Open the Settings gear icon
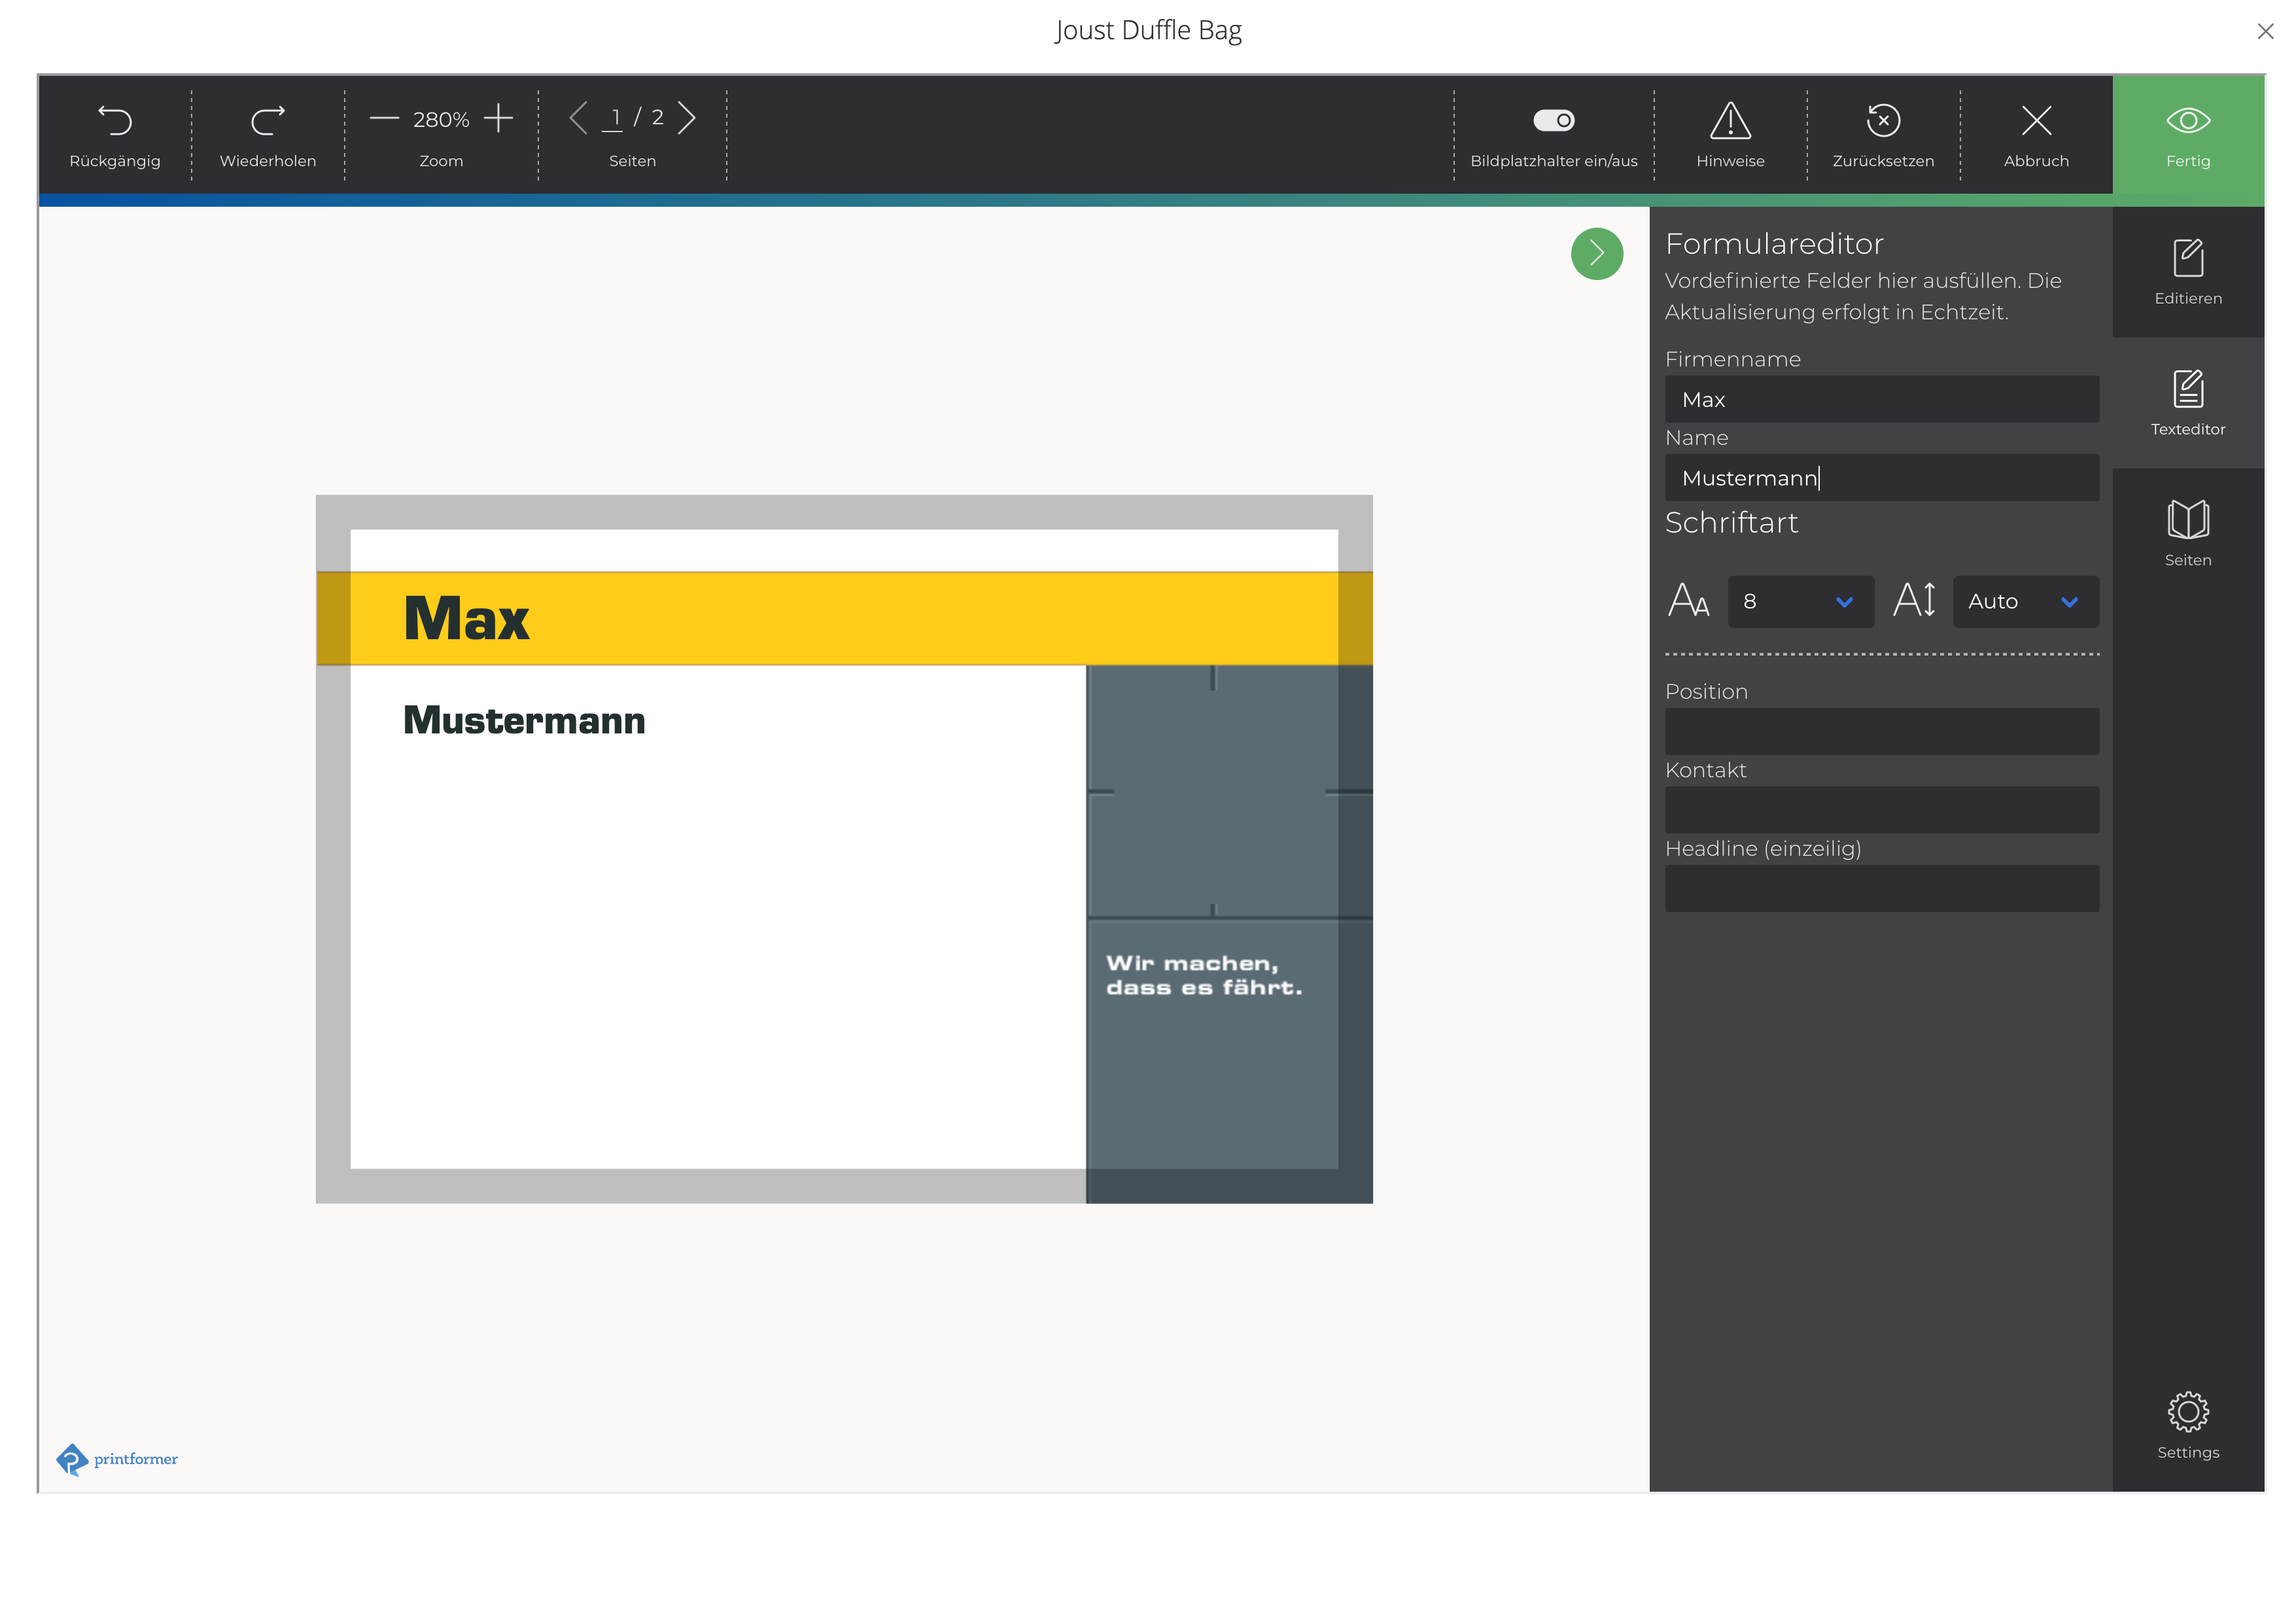 [2187, 1411]
